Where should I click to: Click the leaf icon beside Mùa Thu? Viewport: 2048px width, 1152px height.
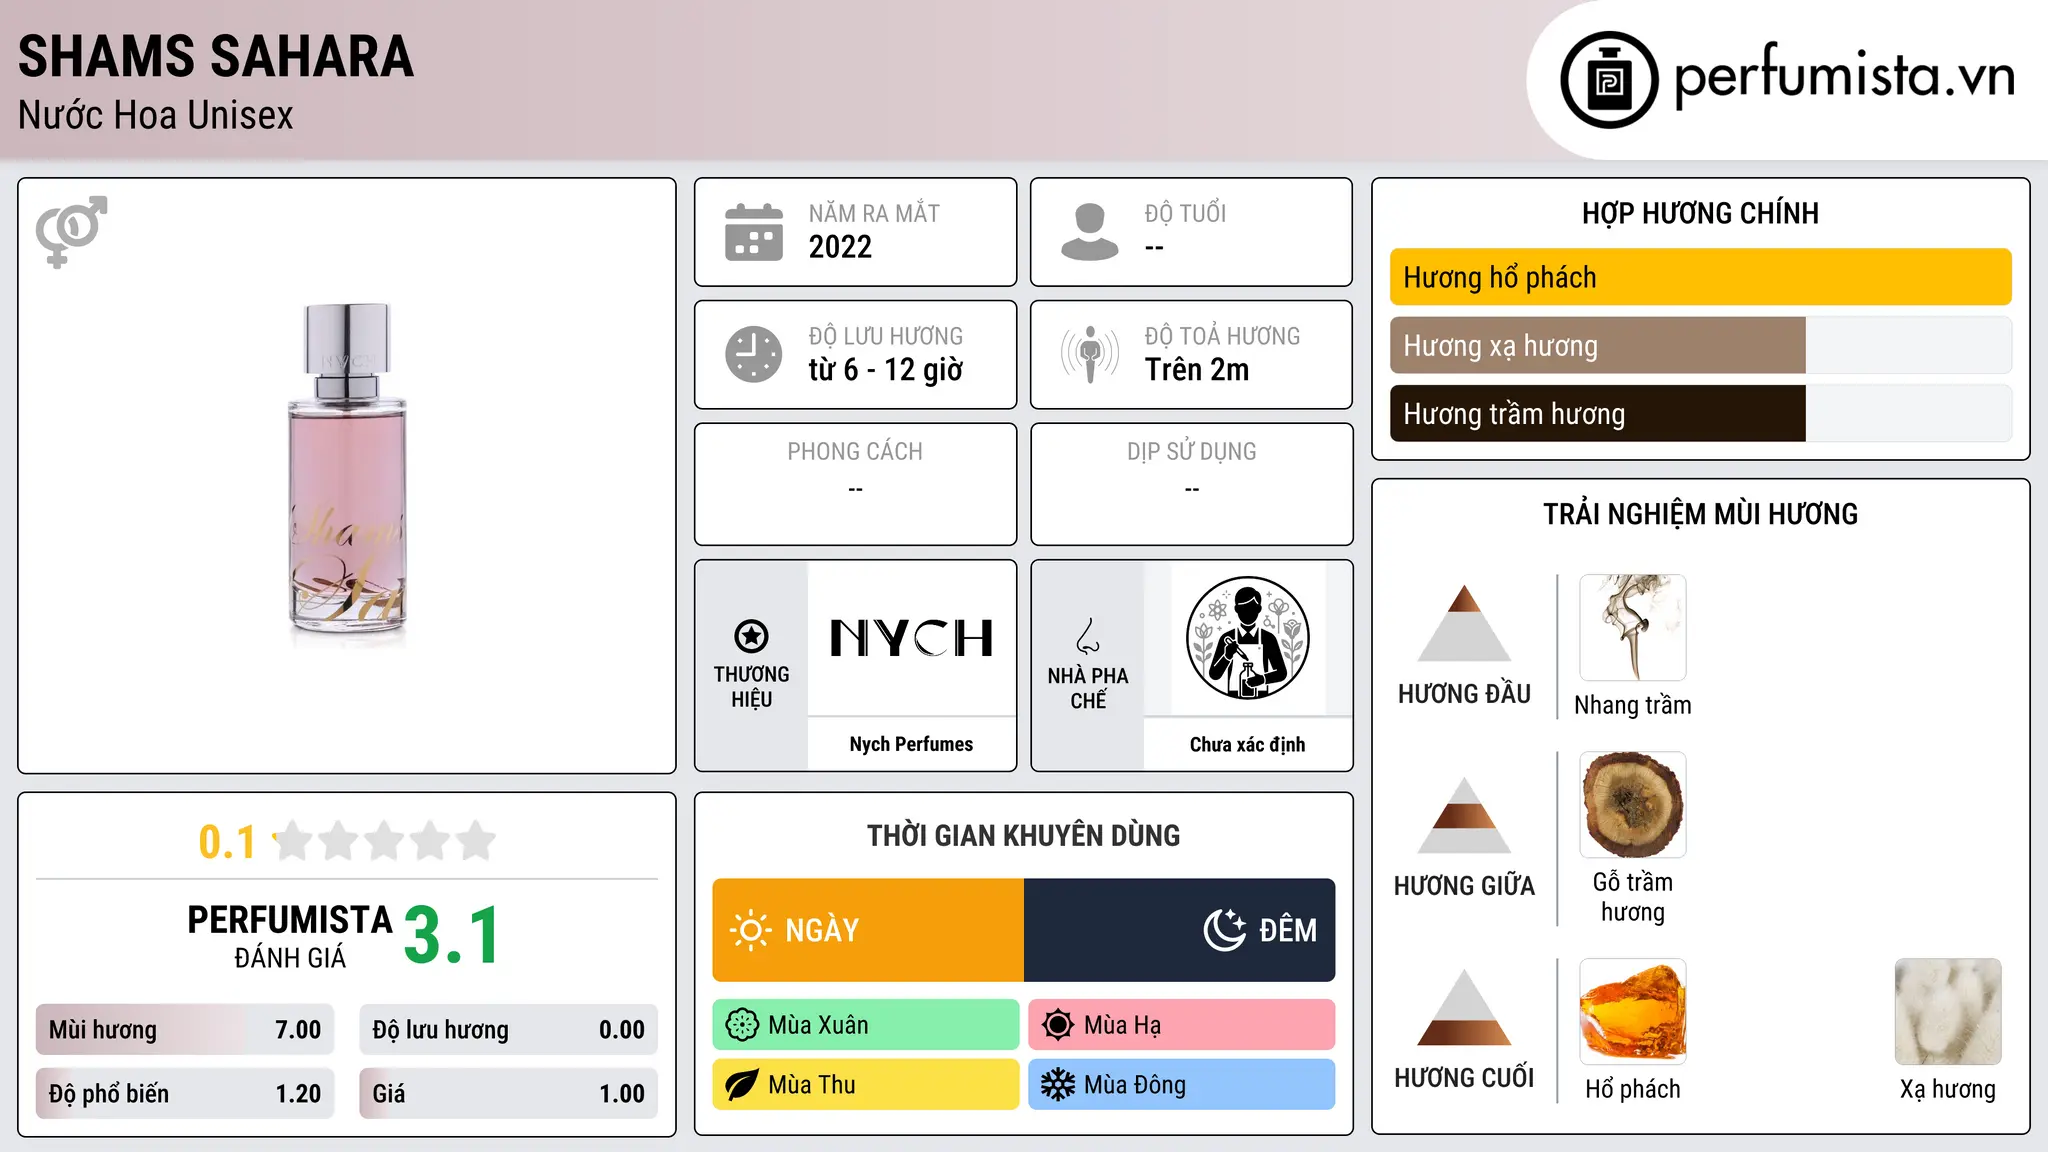point(742,1085)
